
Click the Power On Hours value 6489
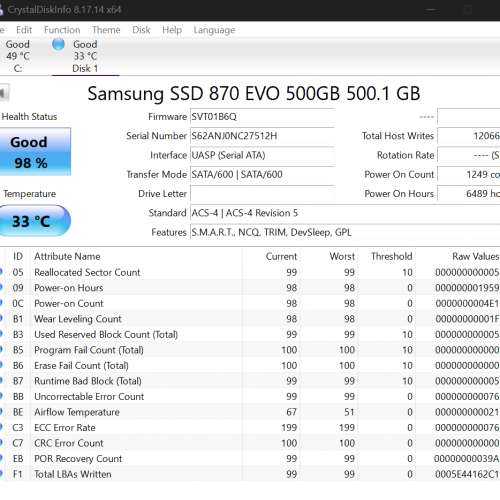click(469, 194)
